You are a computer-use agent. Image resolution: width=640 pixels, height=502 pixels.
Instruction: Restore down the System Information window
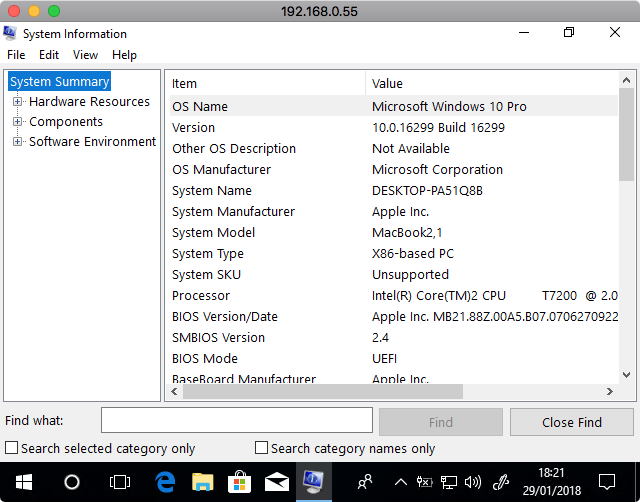(569, 33)
